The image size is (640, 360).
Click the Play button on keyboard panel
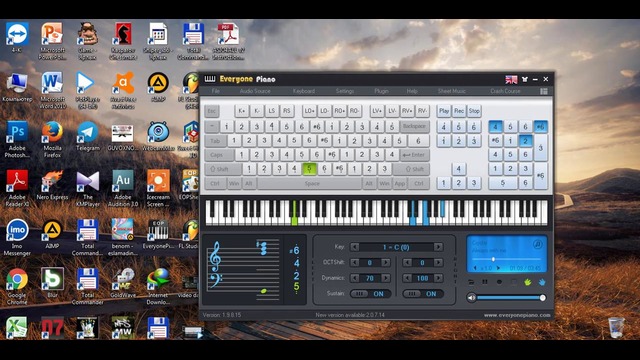pos(444,111)
